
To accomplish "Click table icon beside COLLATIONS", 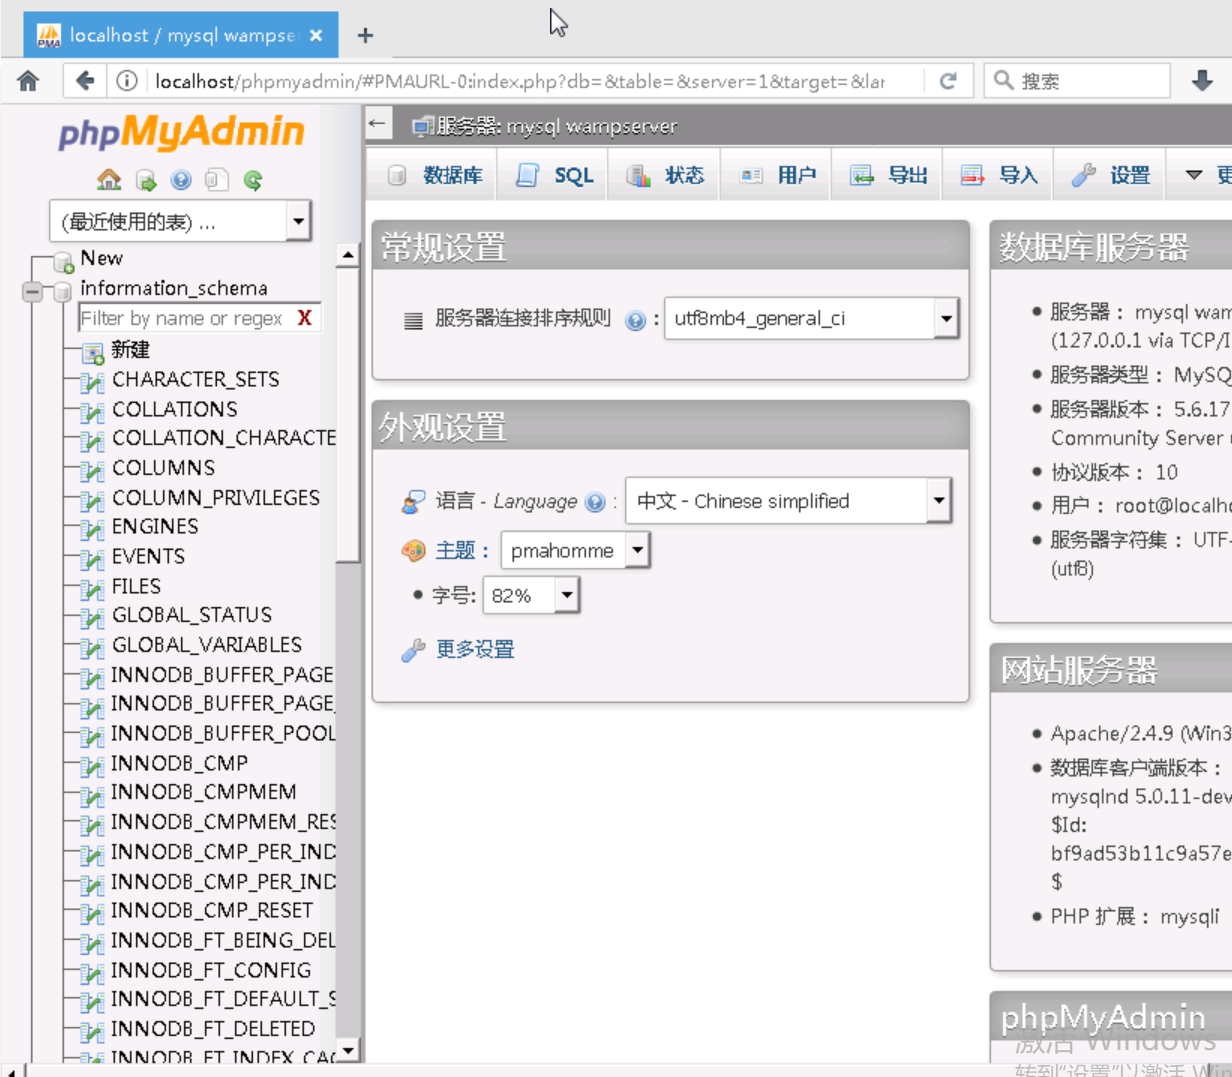I will [92, 412].
